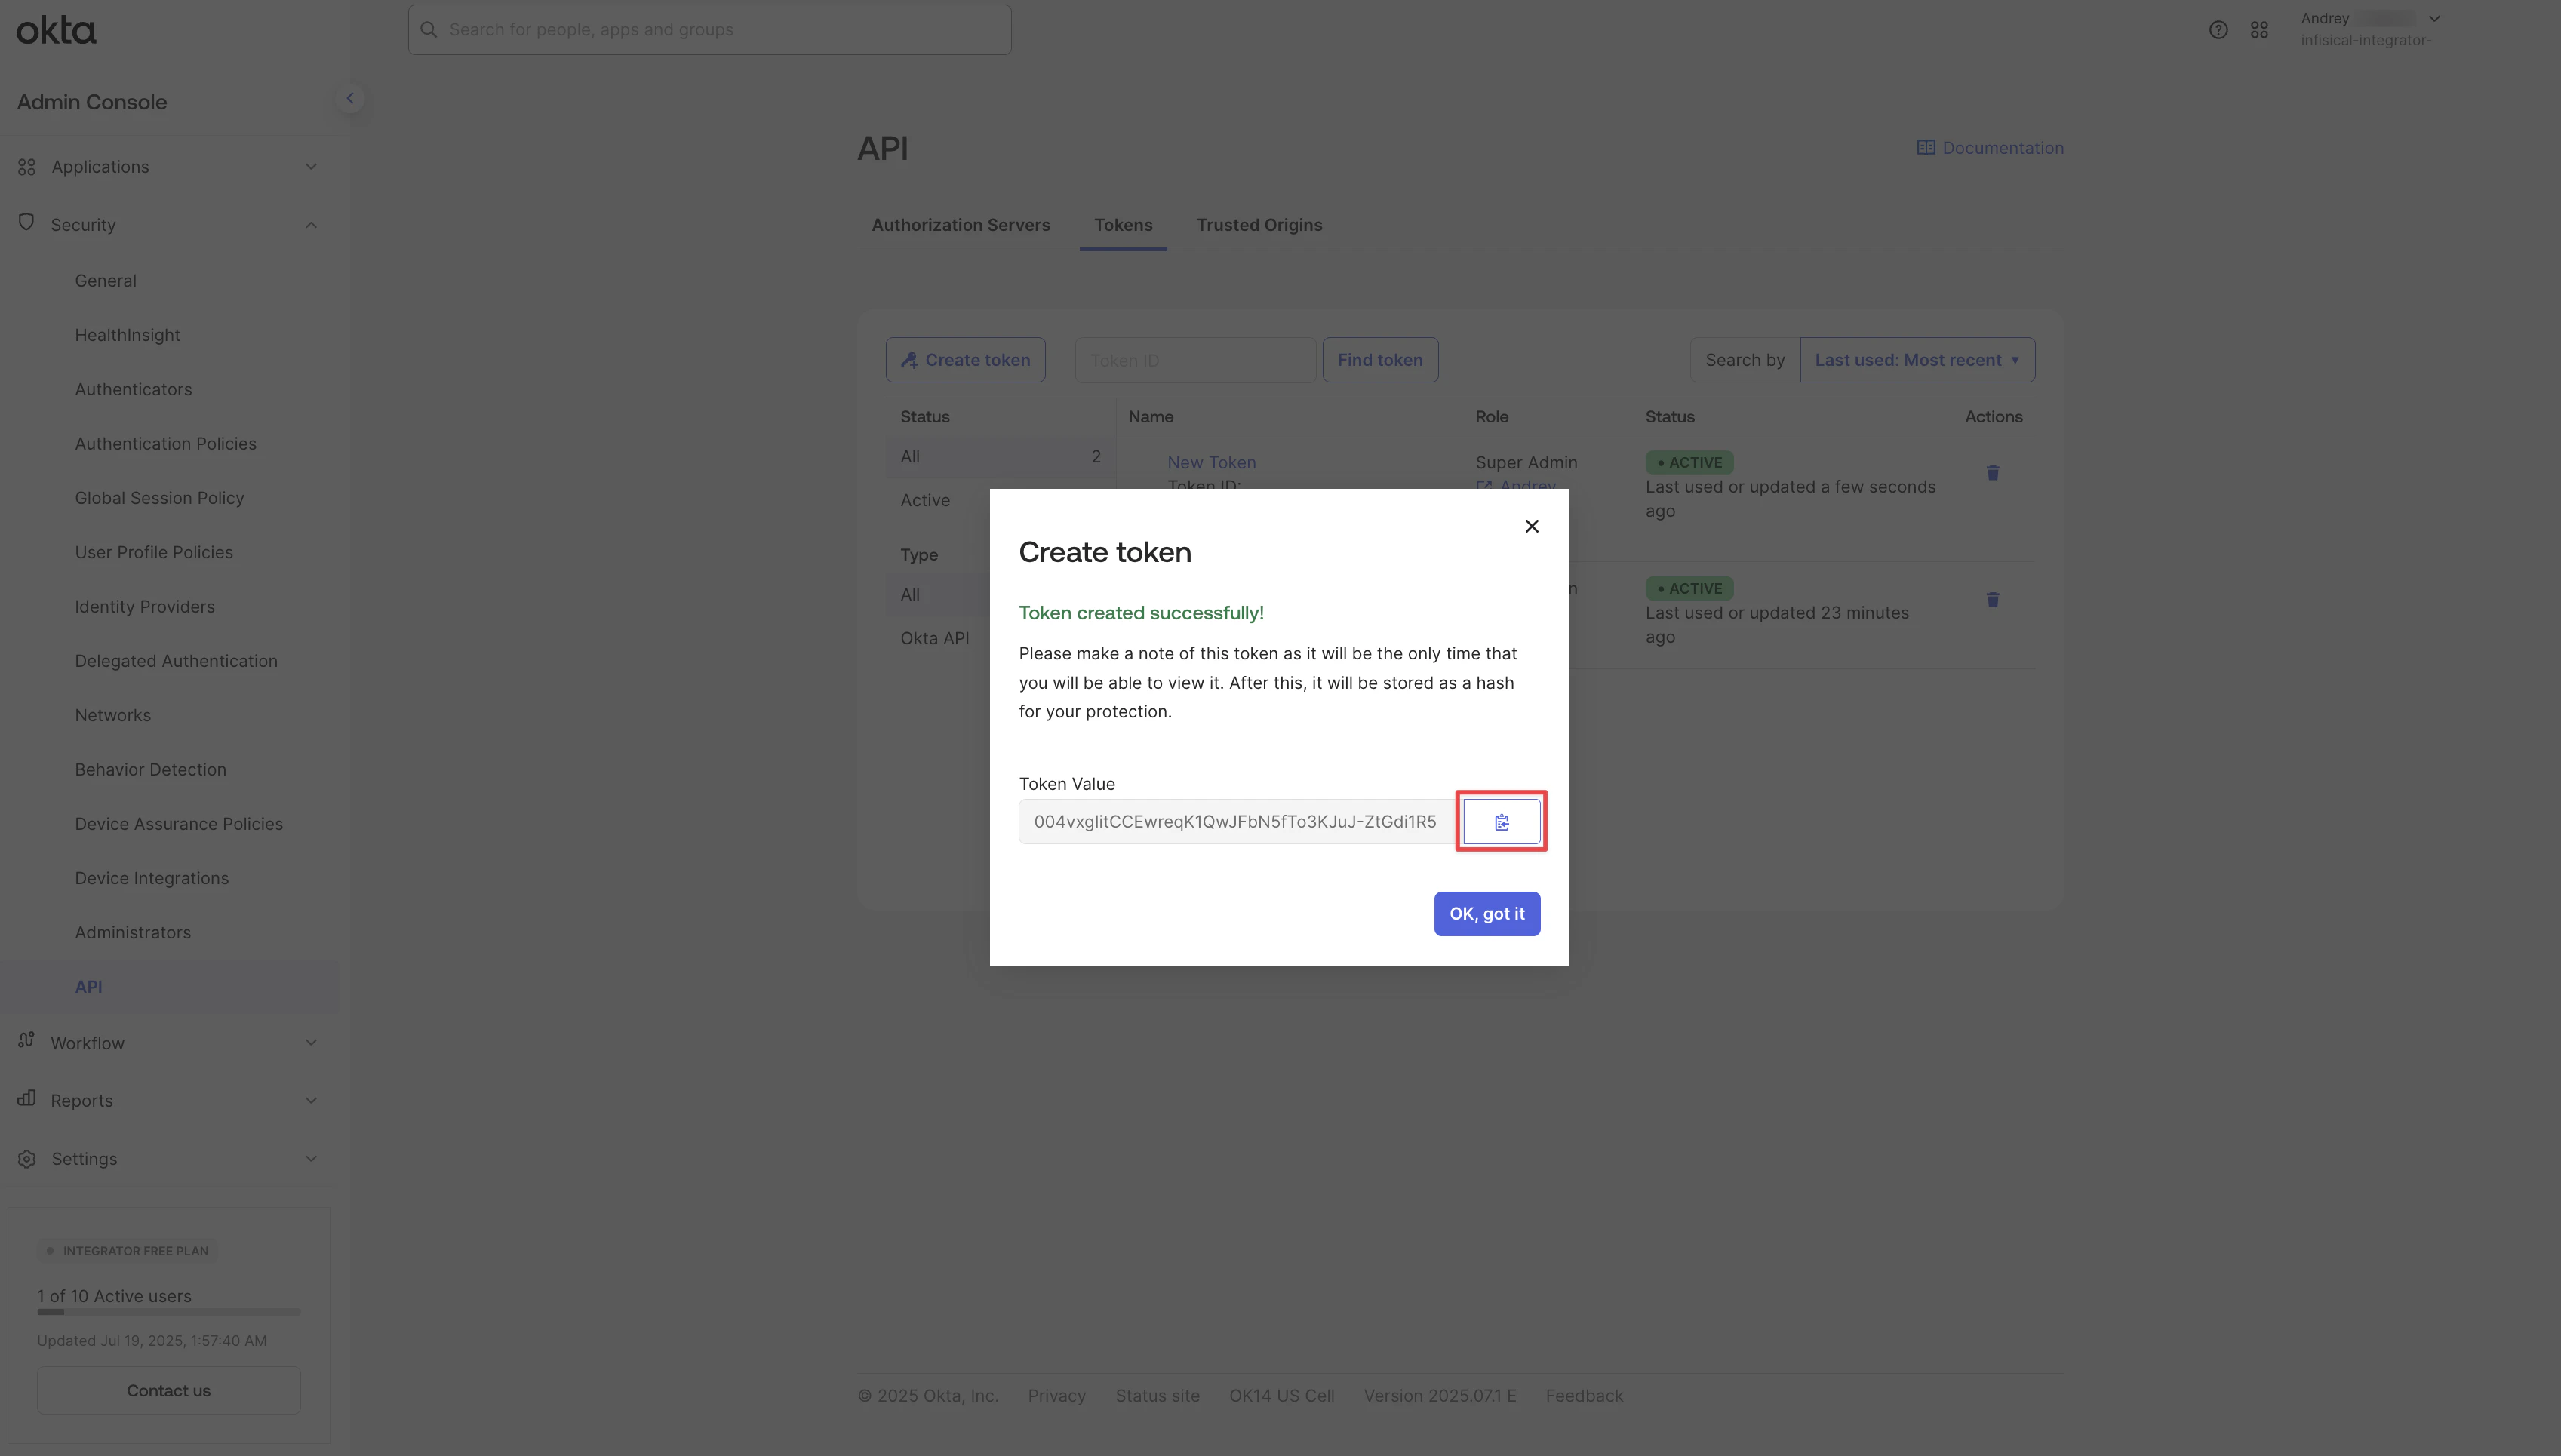Open the Status site footer link

click(1158, 1396)
